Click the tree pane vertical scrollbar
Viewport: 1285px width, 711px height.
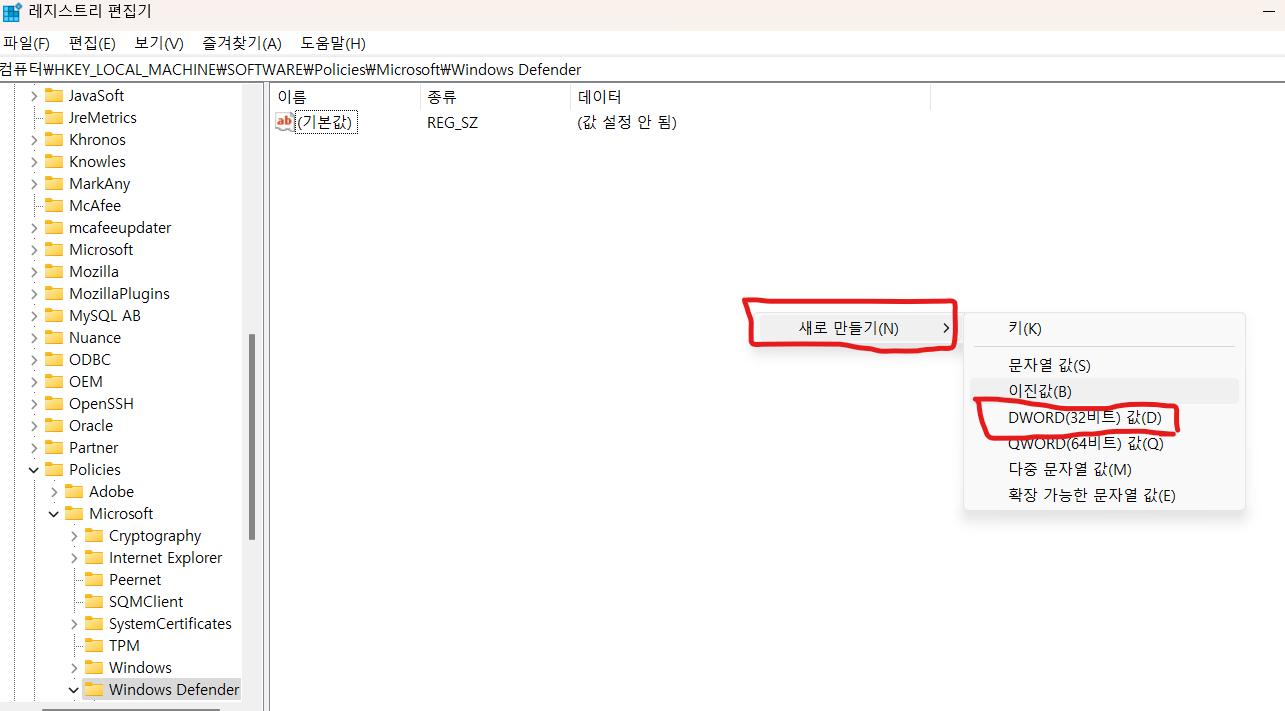tap(252, 437)
